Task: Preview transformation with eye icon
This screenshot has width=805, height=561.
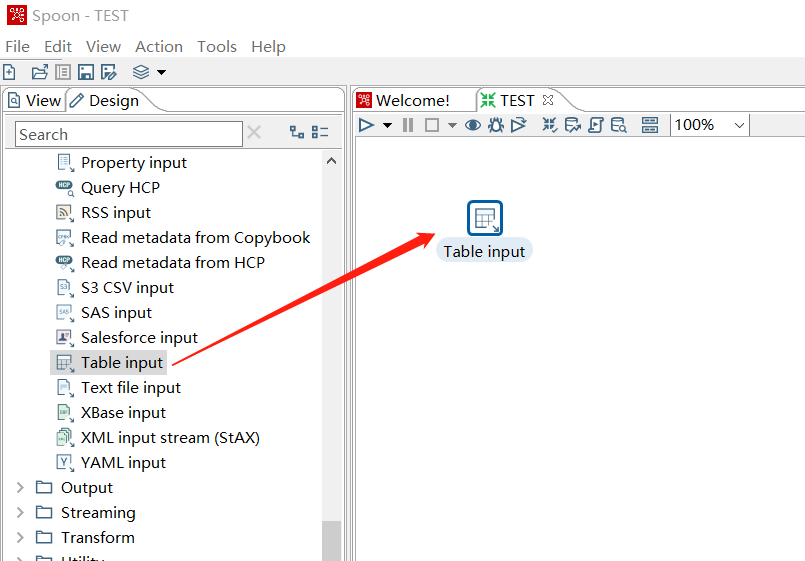Action: (x=473, y=125)
